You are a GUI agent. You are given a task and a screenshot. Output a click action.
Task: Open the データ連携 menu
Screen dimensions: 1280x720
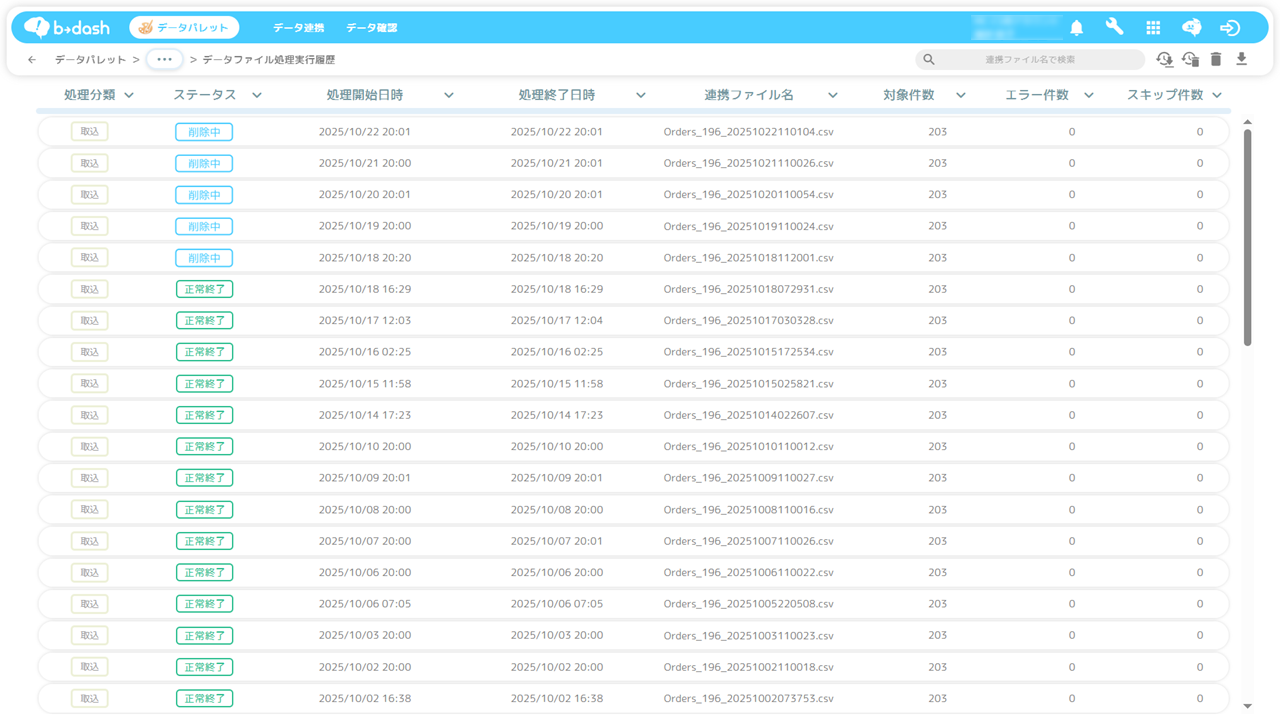pyautogui.click(x=298, y=28)
